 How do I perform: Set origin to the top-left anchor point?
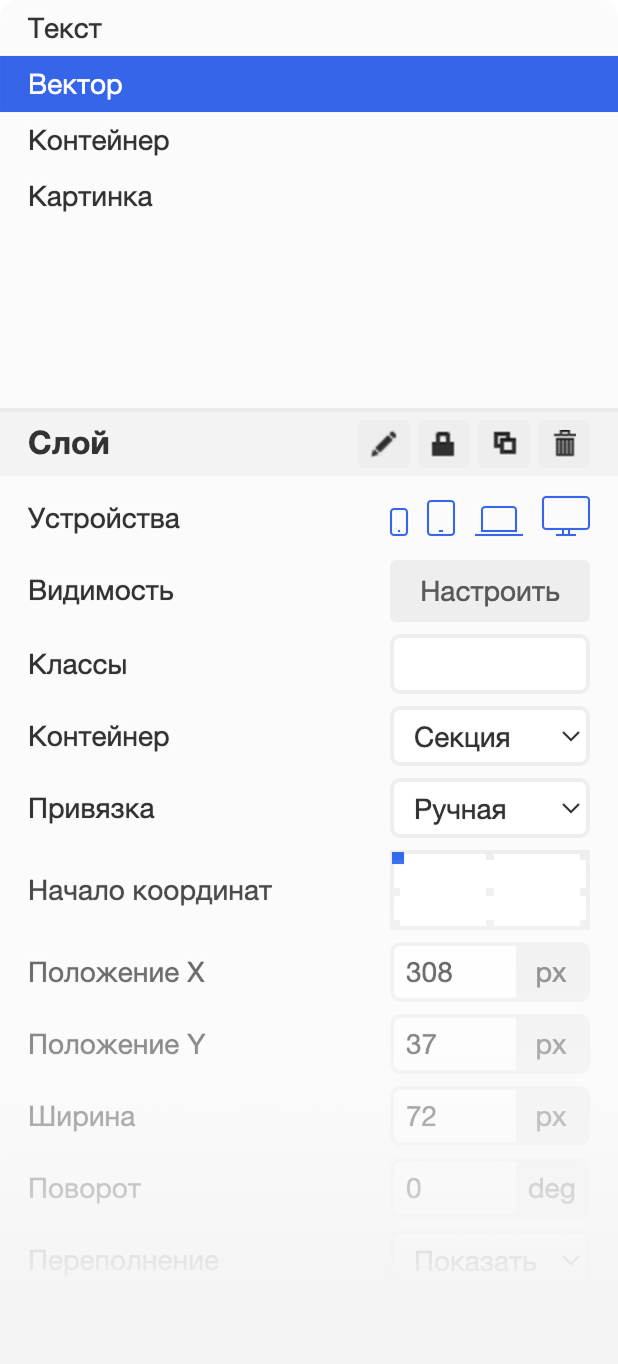[x=398, y=858]
